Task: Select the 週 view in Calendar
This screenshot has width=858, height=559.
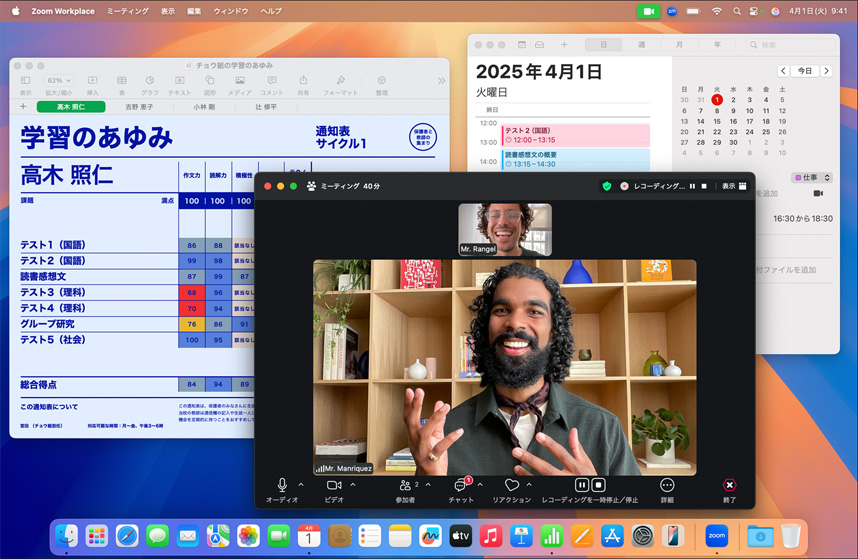Action: pos(641,45)
